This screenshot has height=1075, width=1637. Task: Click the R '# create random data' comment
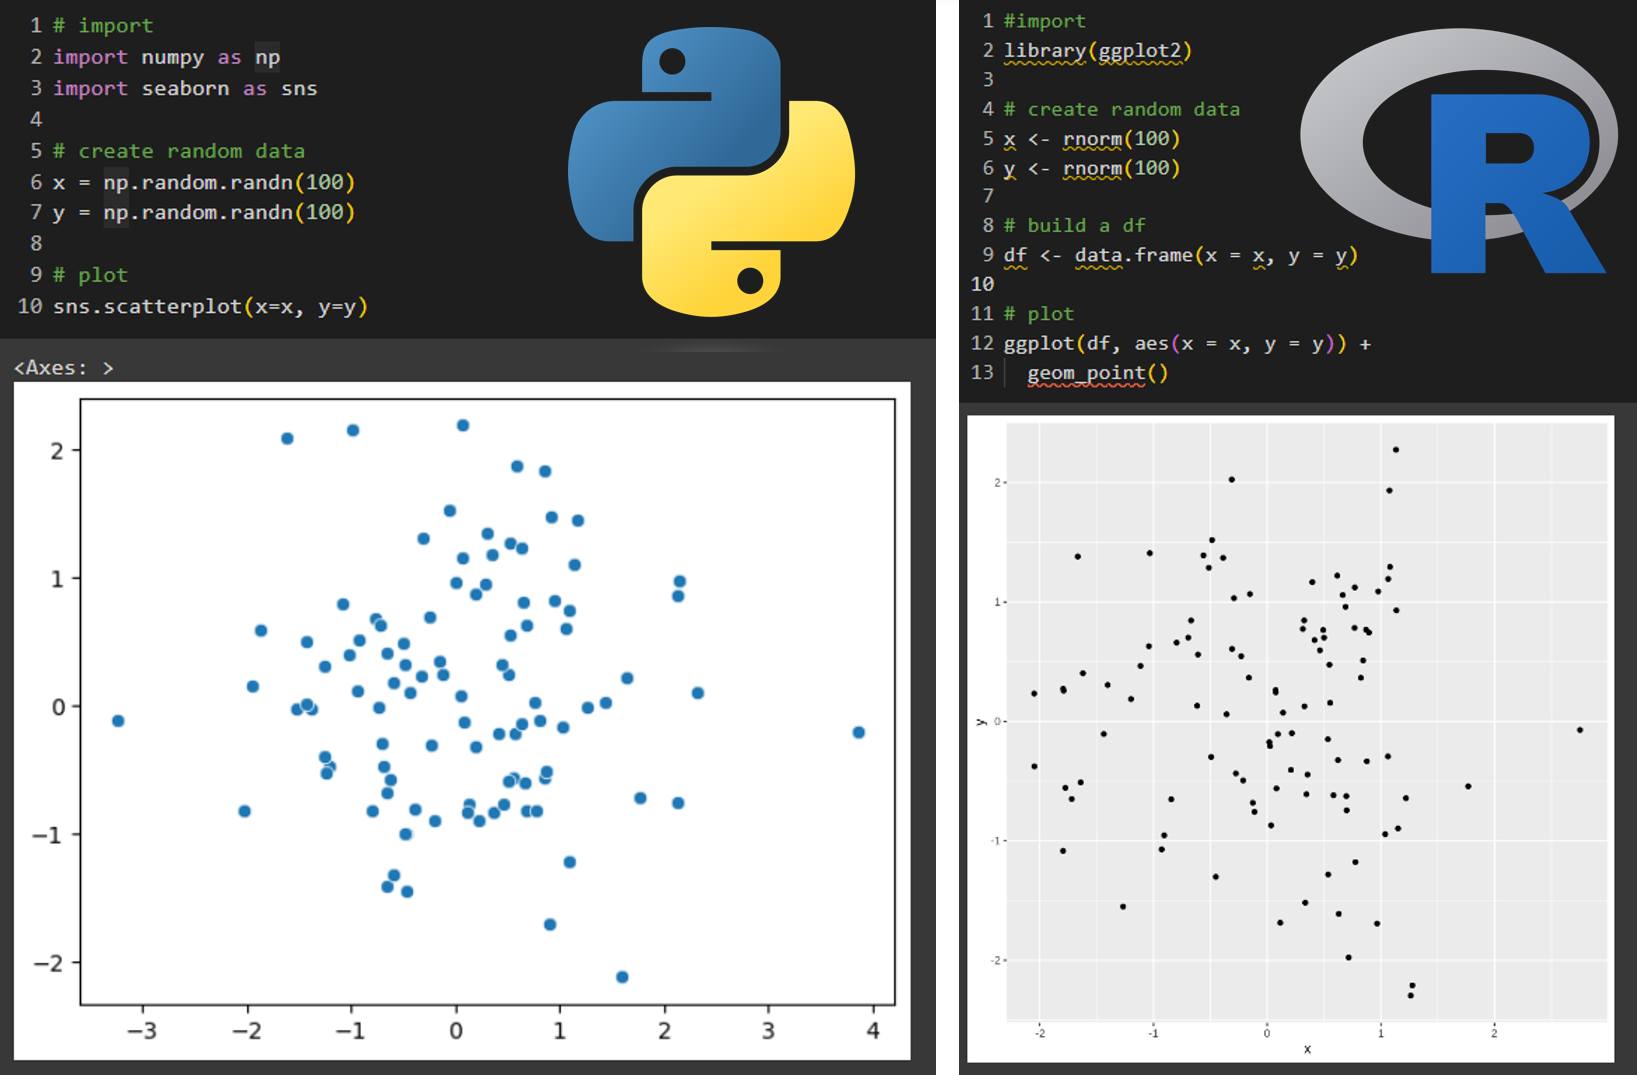click(x=1122, y=109)
